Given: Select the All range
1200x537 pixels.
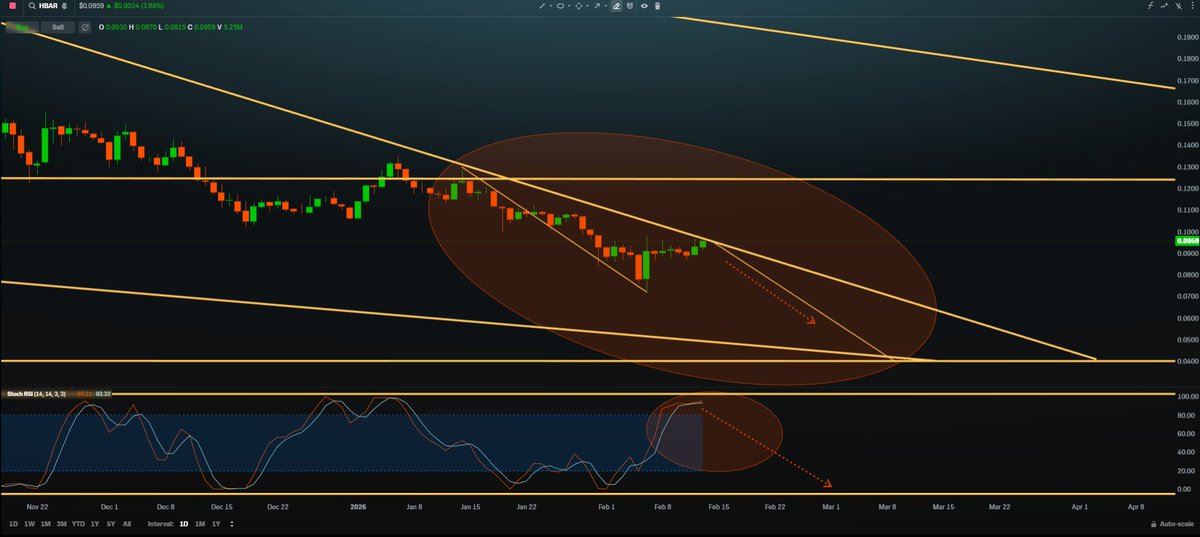Looking at the screenshot, I should click(127, 524).
